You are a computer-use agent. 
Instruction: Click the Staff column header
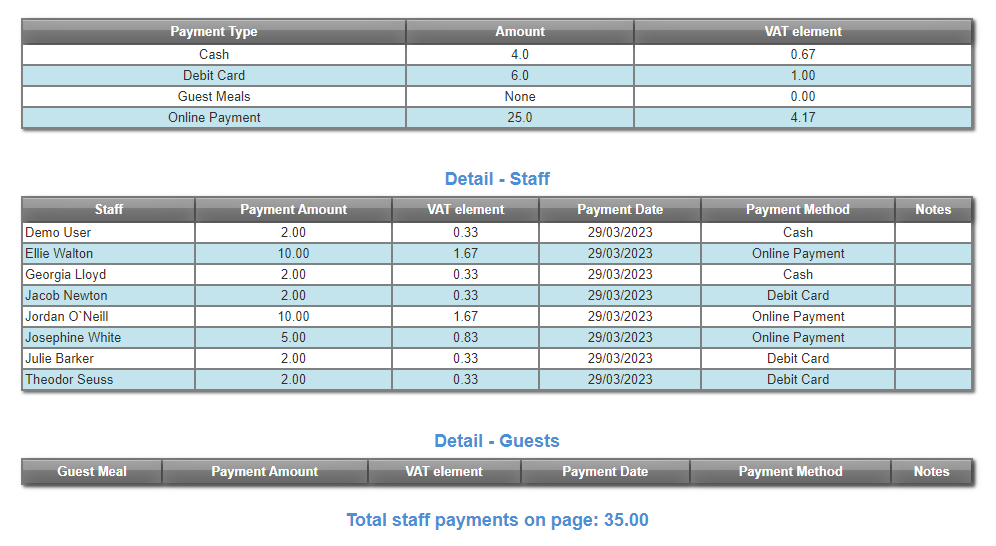click(x=109, y=210)
